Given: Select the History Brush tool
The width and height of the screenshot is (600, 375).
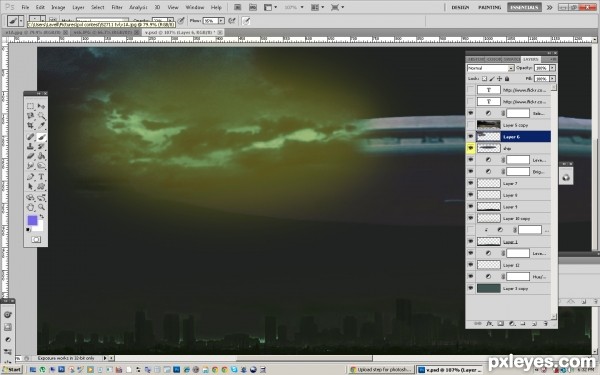Looking at the screenshot, I should click(x=41, y=146).
